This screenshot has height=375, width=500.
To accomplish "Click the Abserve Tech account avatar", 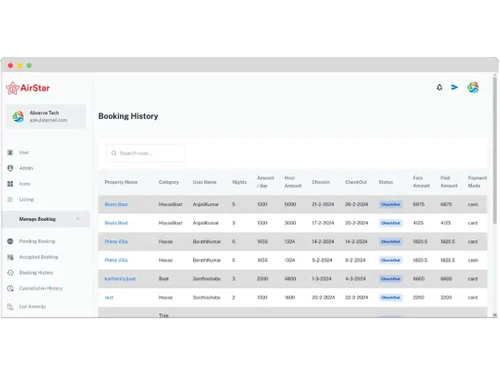I will click(18, 117).
